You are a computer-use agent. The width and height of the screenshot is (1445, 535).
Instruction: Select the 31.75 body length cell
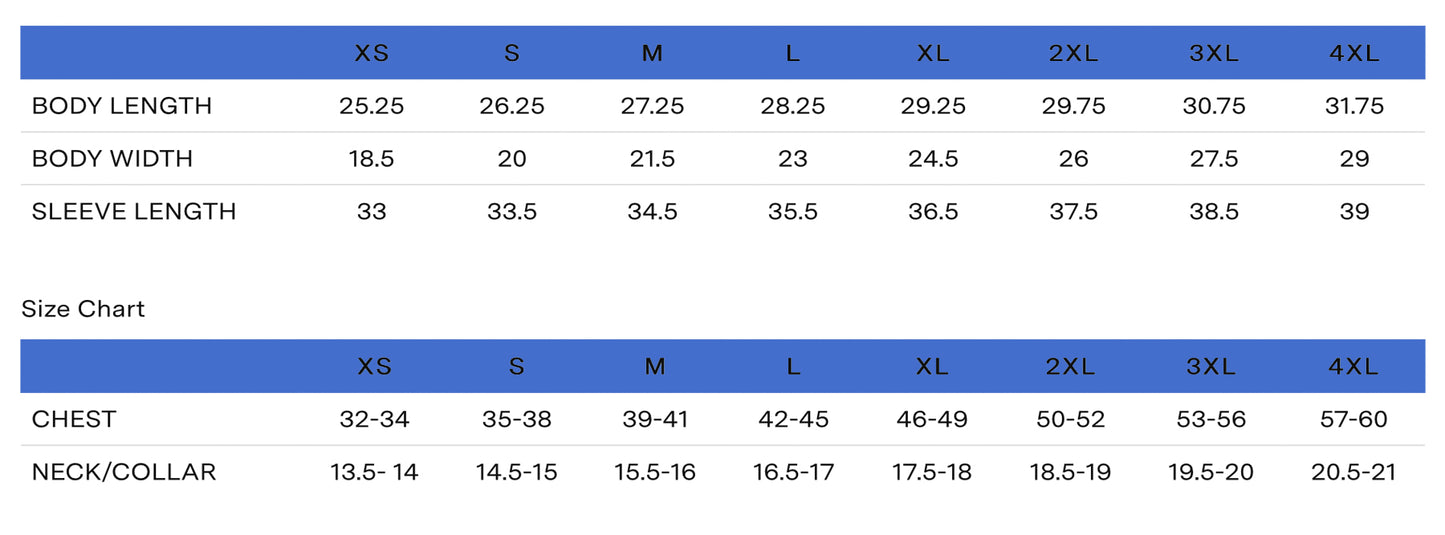pos(1354,106)
